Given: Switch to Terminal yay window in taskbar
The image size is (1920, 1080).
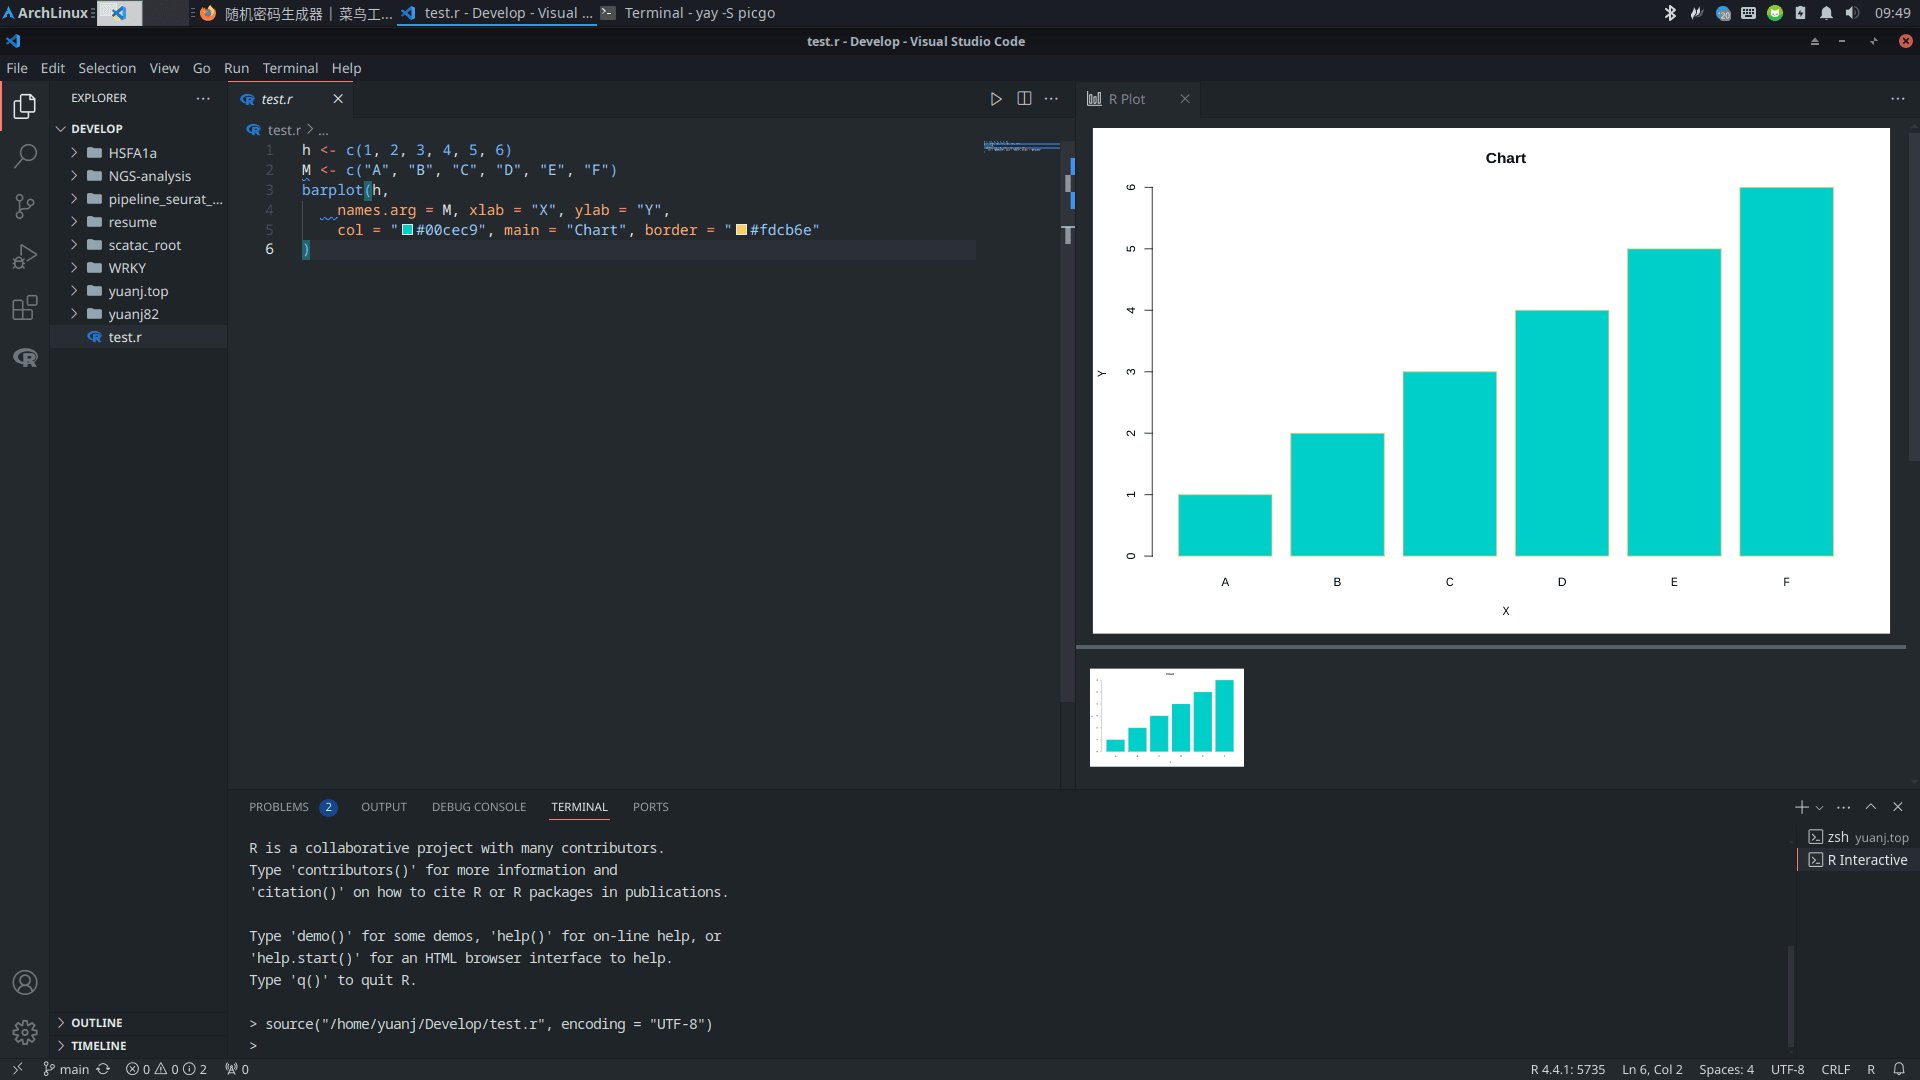Looking at the screenshot, I should (x=688, y=13).
